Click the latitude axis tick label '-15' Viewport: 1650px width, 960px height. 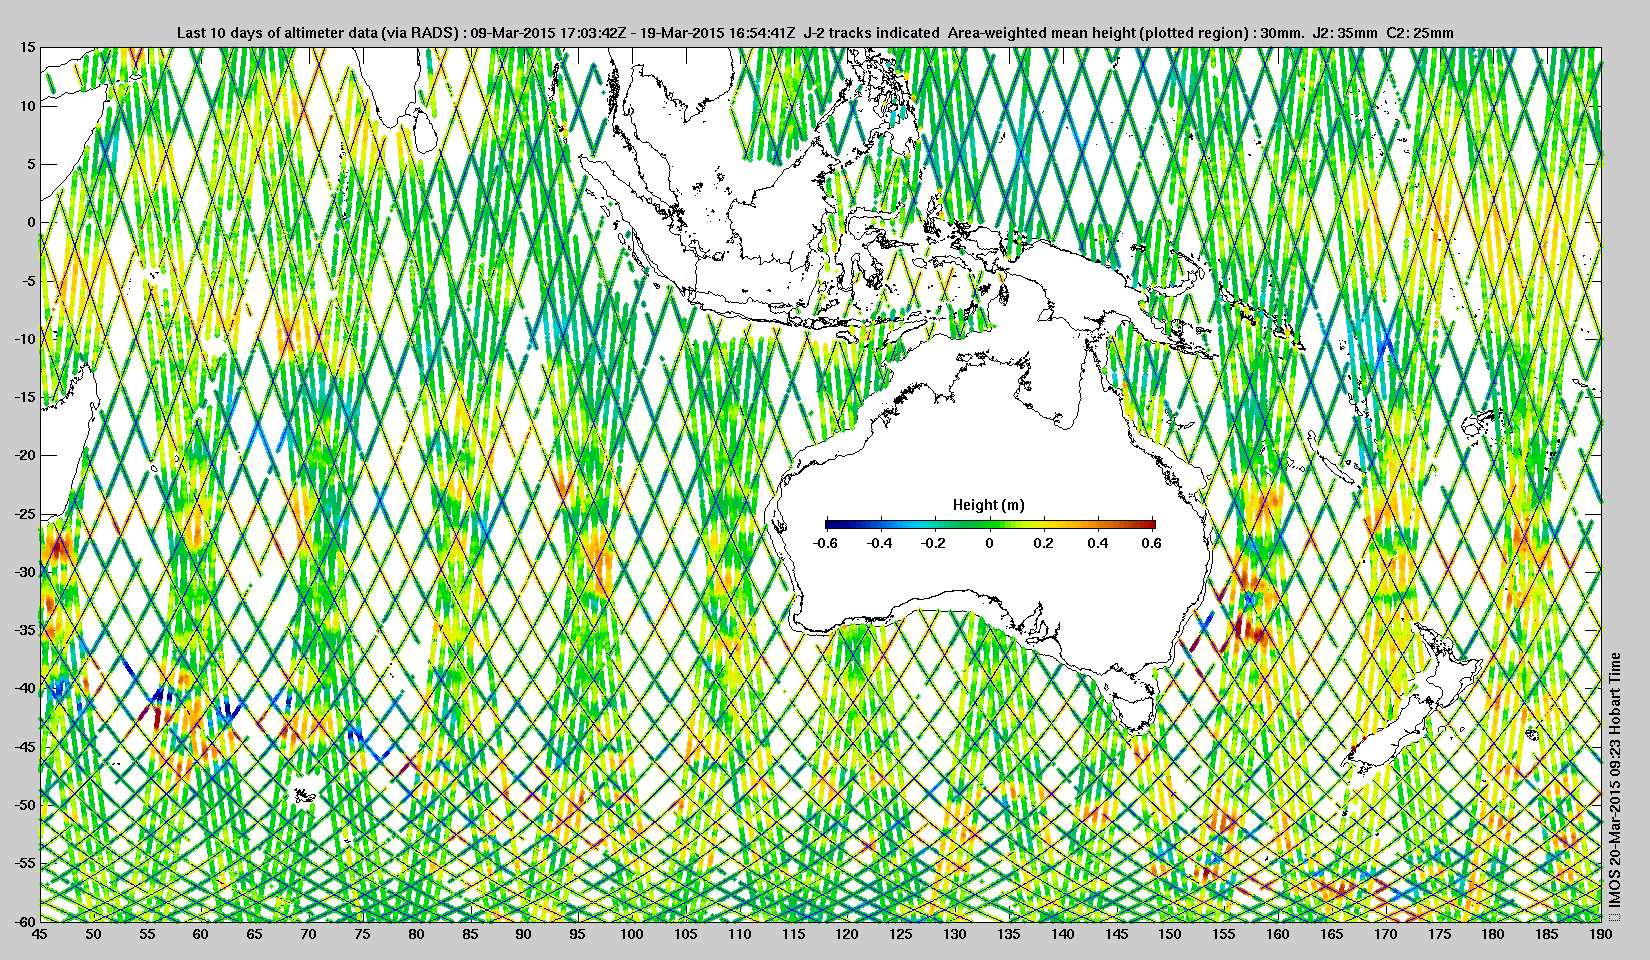click(26, 397)
